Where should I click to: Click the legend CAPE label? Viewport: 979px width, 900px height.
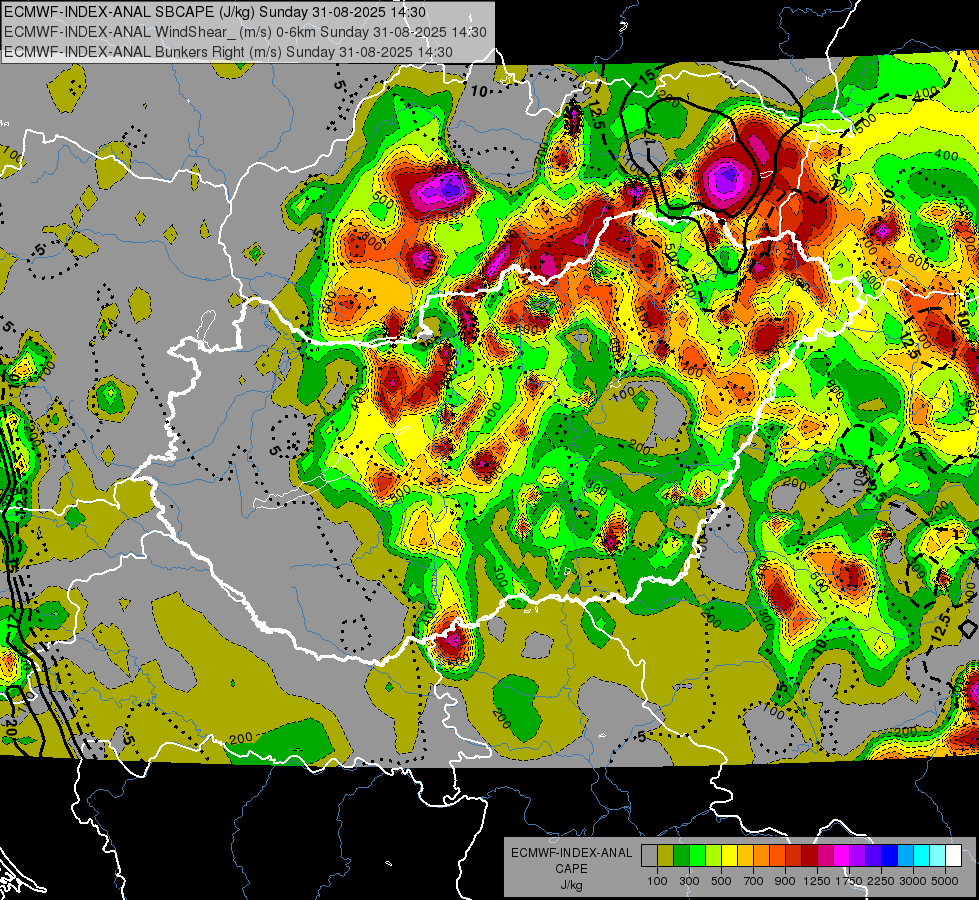coord(571,869)
